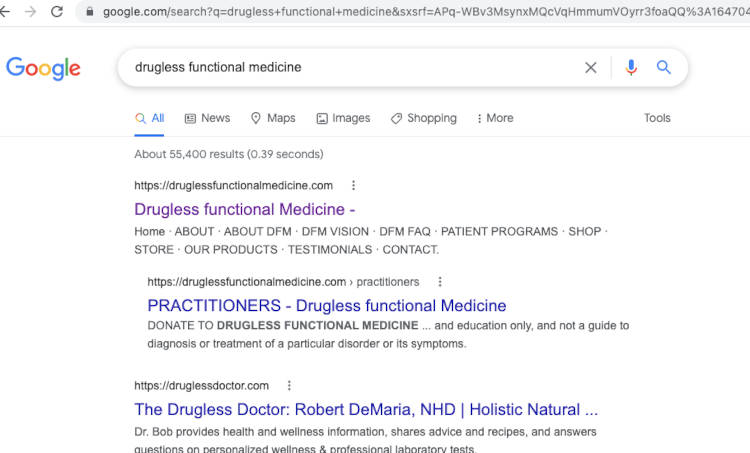Click the padlock site security icon
The height and width of the screenshot is (453, 750).
click(x=89, y=11)
